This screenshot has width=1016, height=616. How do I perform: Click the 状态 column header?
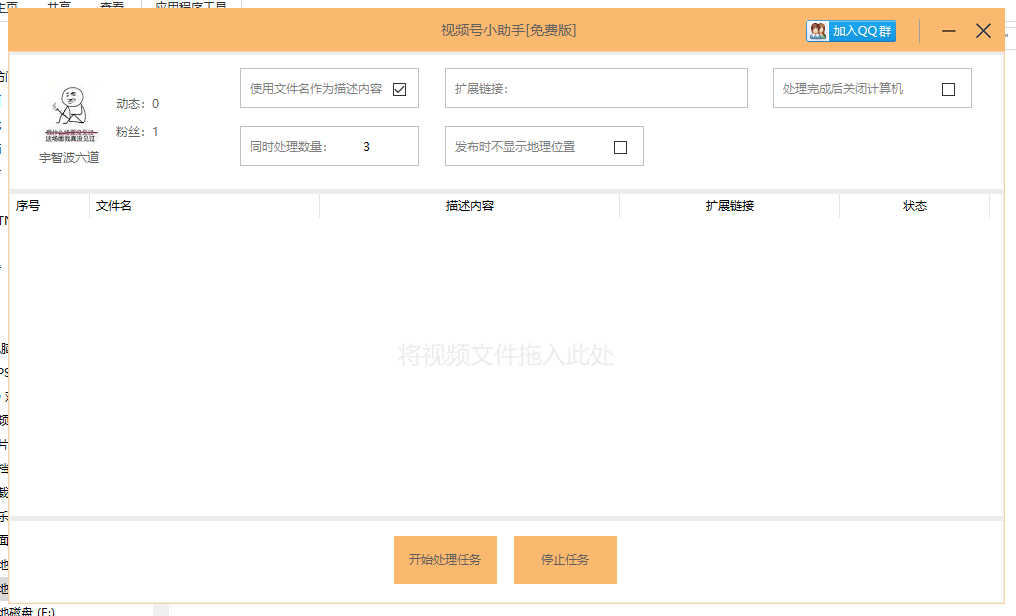[914, 206]
